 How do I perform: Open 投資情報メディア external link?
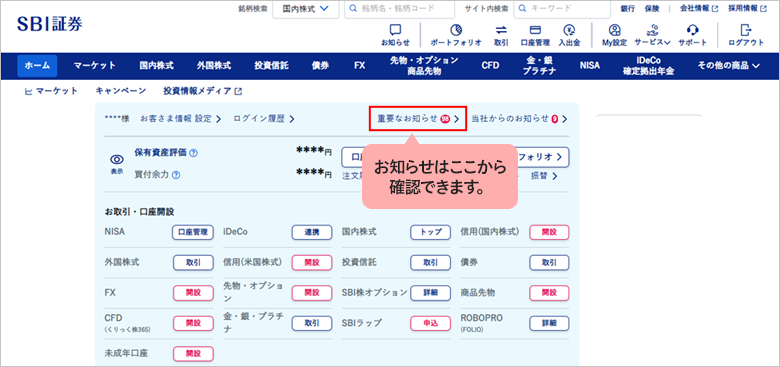202,91
